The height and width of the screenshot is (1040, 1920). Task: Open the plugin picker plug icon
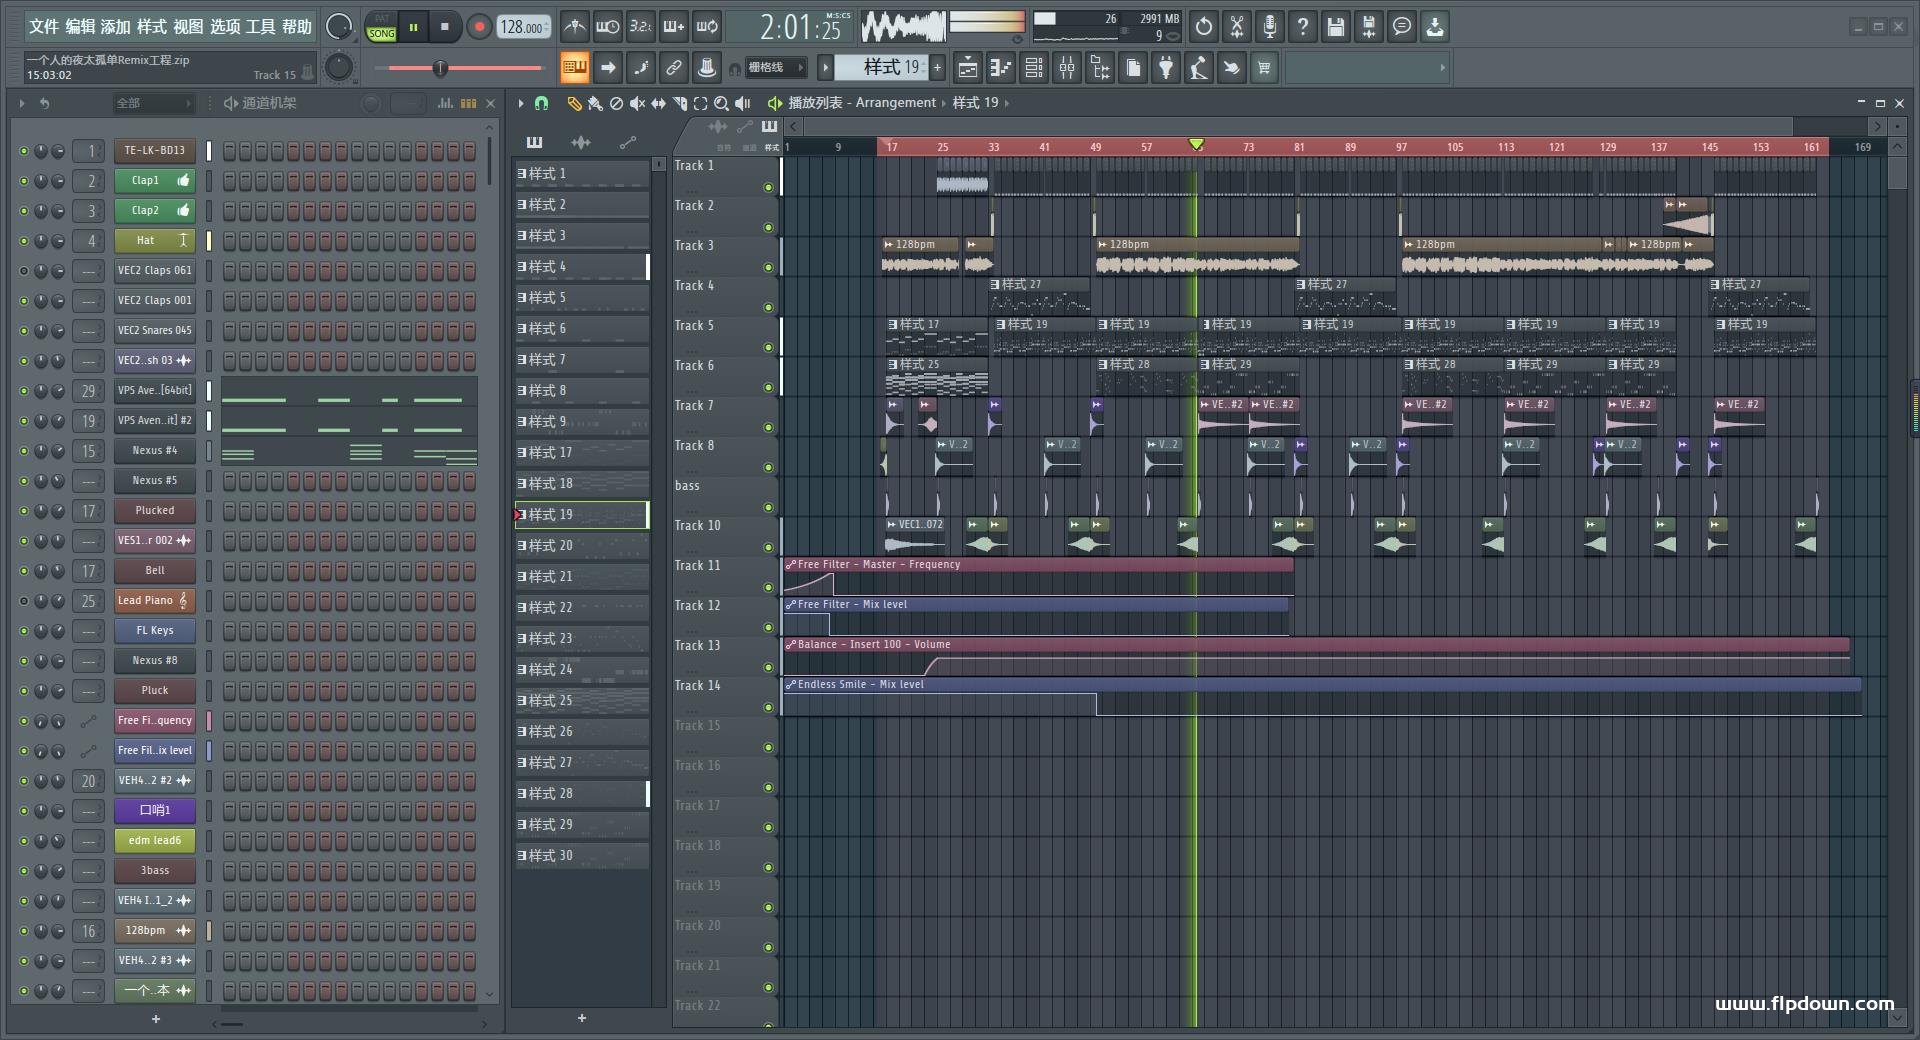point(1166,68)
